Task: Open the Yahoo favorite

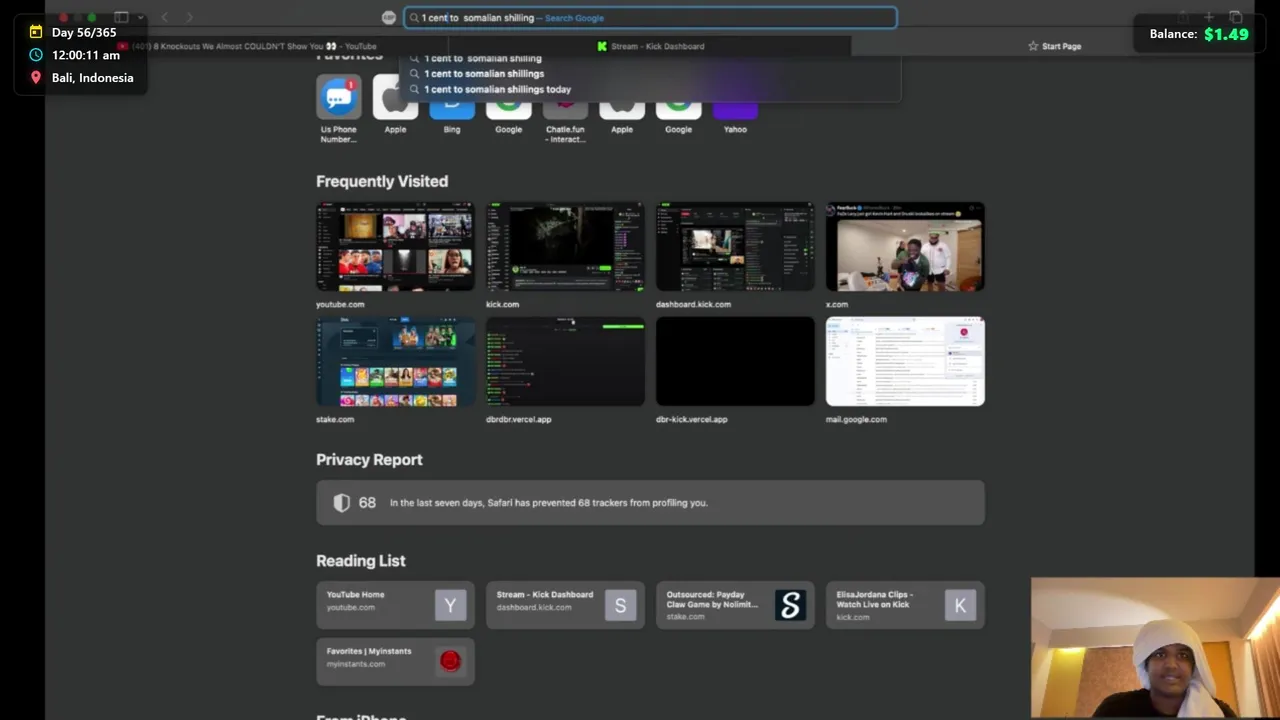Action: click(x=735, y=108)
